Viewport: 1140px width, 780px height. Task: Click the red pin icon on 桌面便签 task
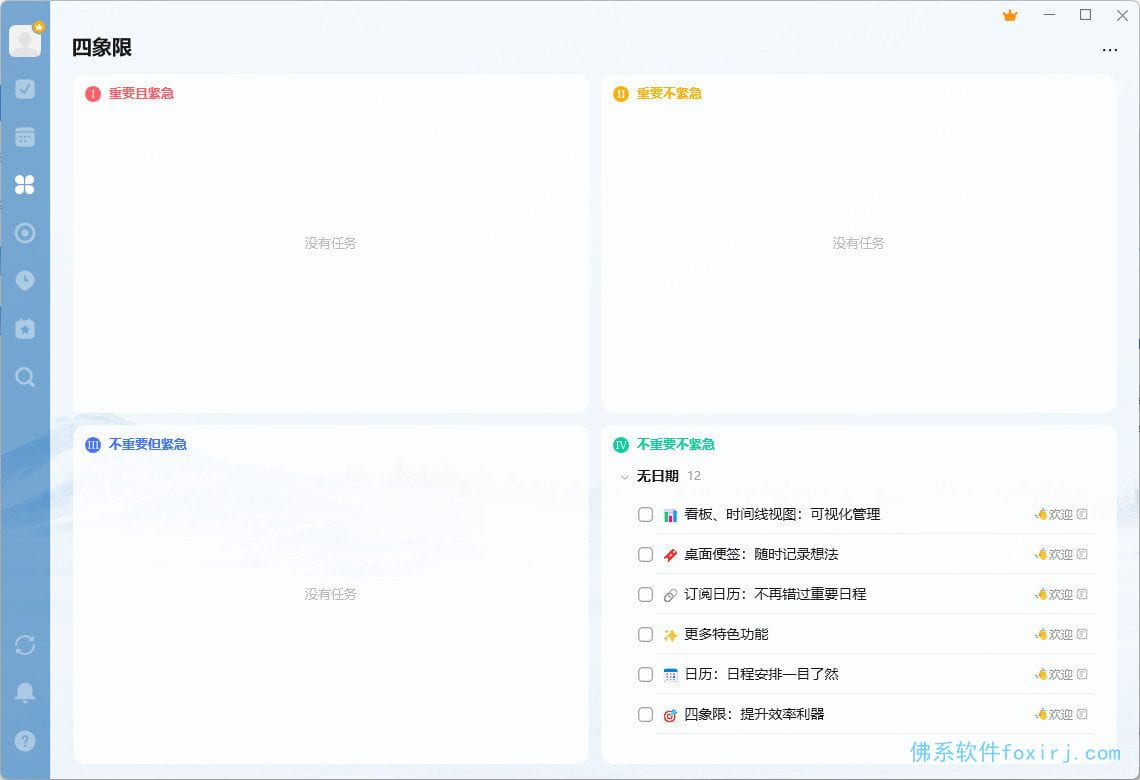[x=670, y=555]
